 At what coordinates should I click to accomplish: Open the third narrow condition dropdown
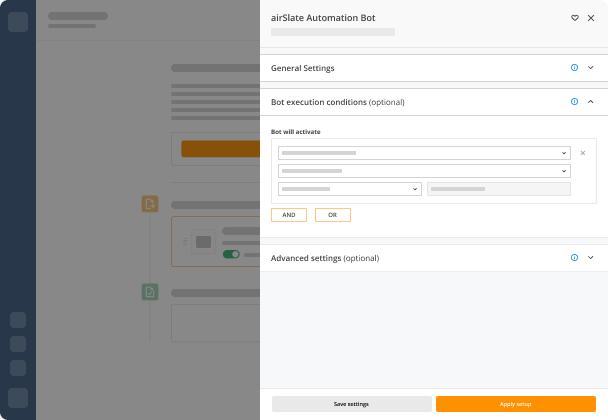(350, 189)
